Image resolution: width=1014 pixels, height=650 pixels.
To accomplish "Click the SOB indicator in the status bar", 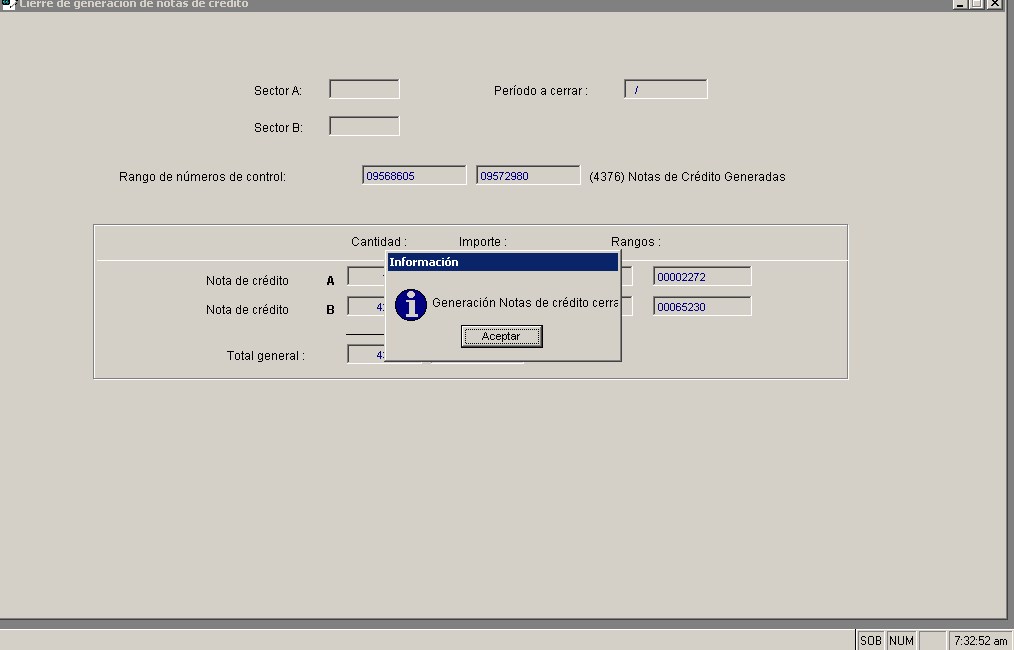I will pos(870,641).
